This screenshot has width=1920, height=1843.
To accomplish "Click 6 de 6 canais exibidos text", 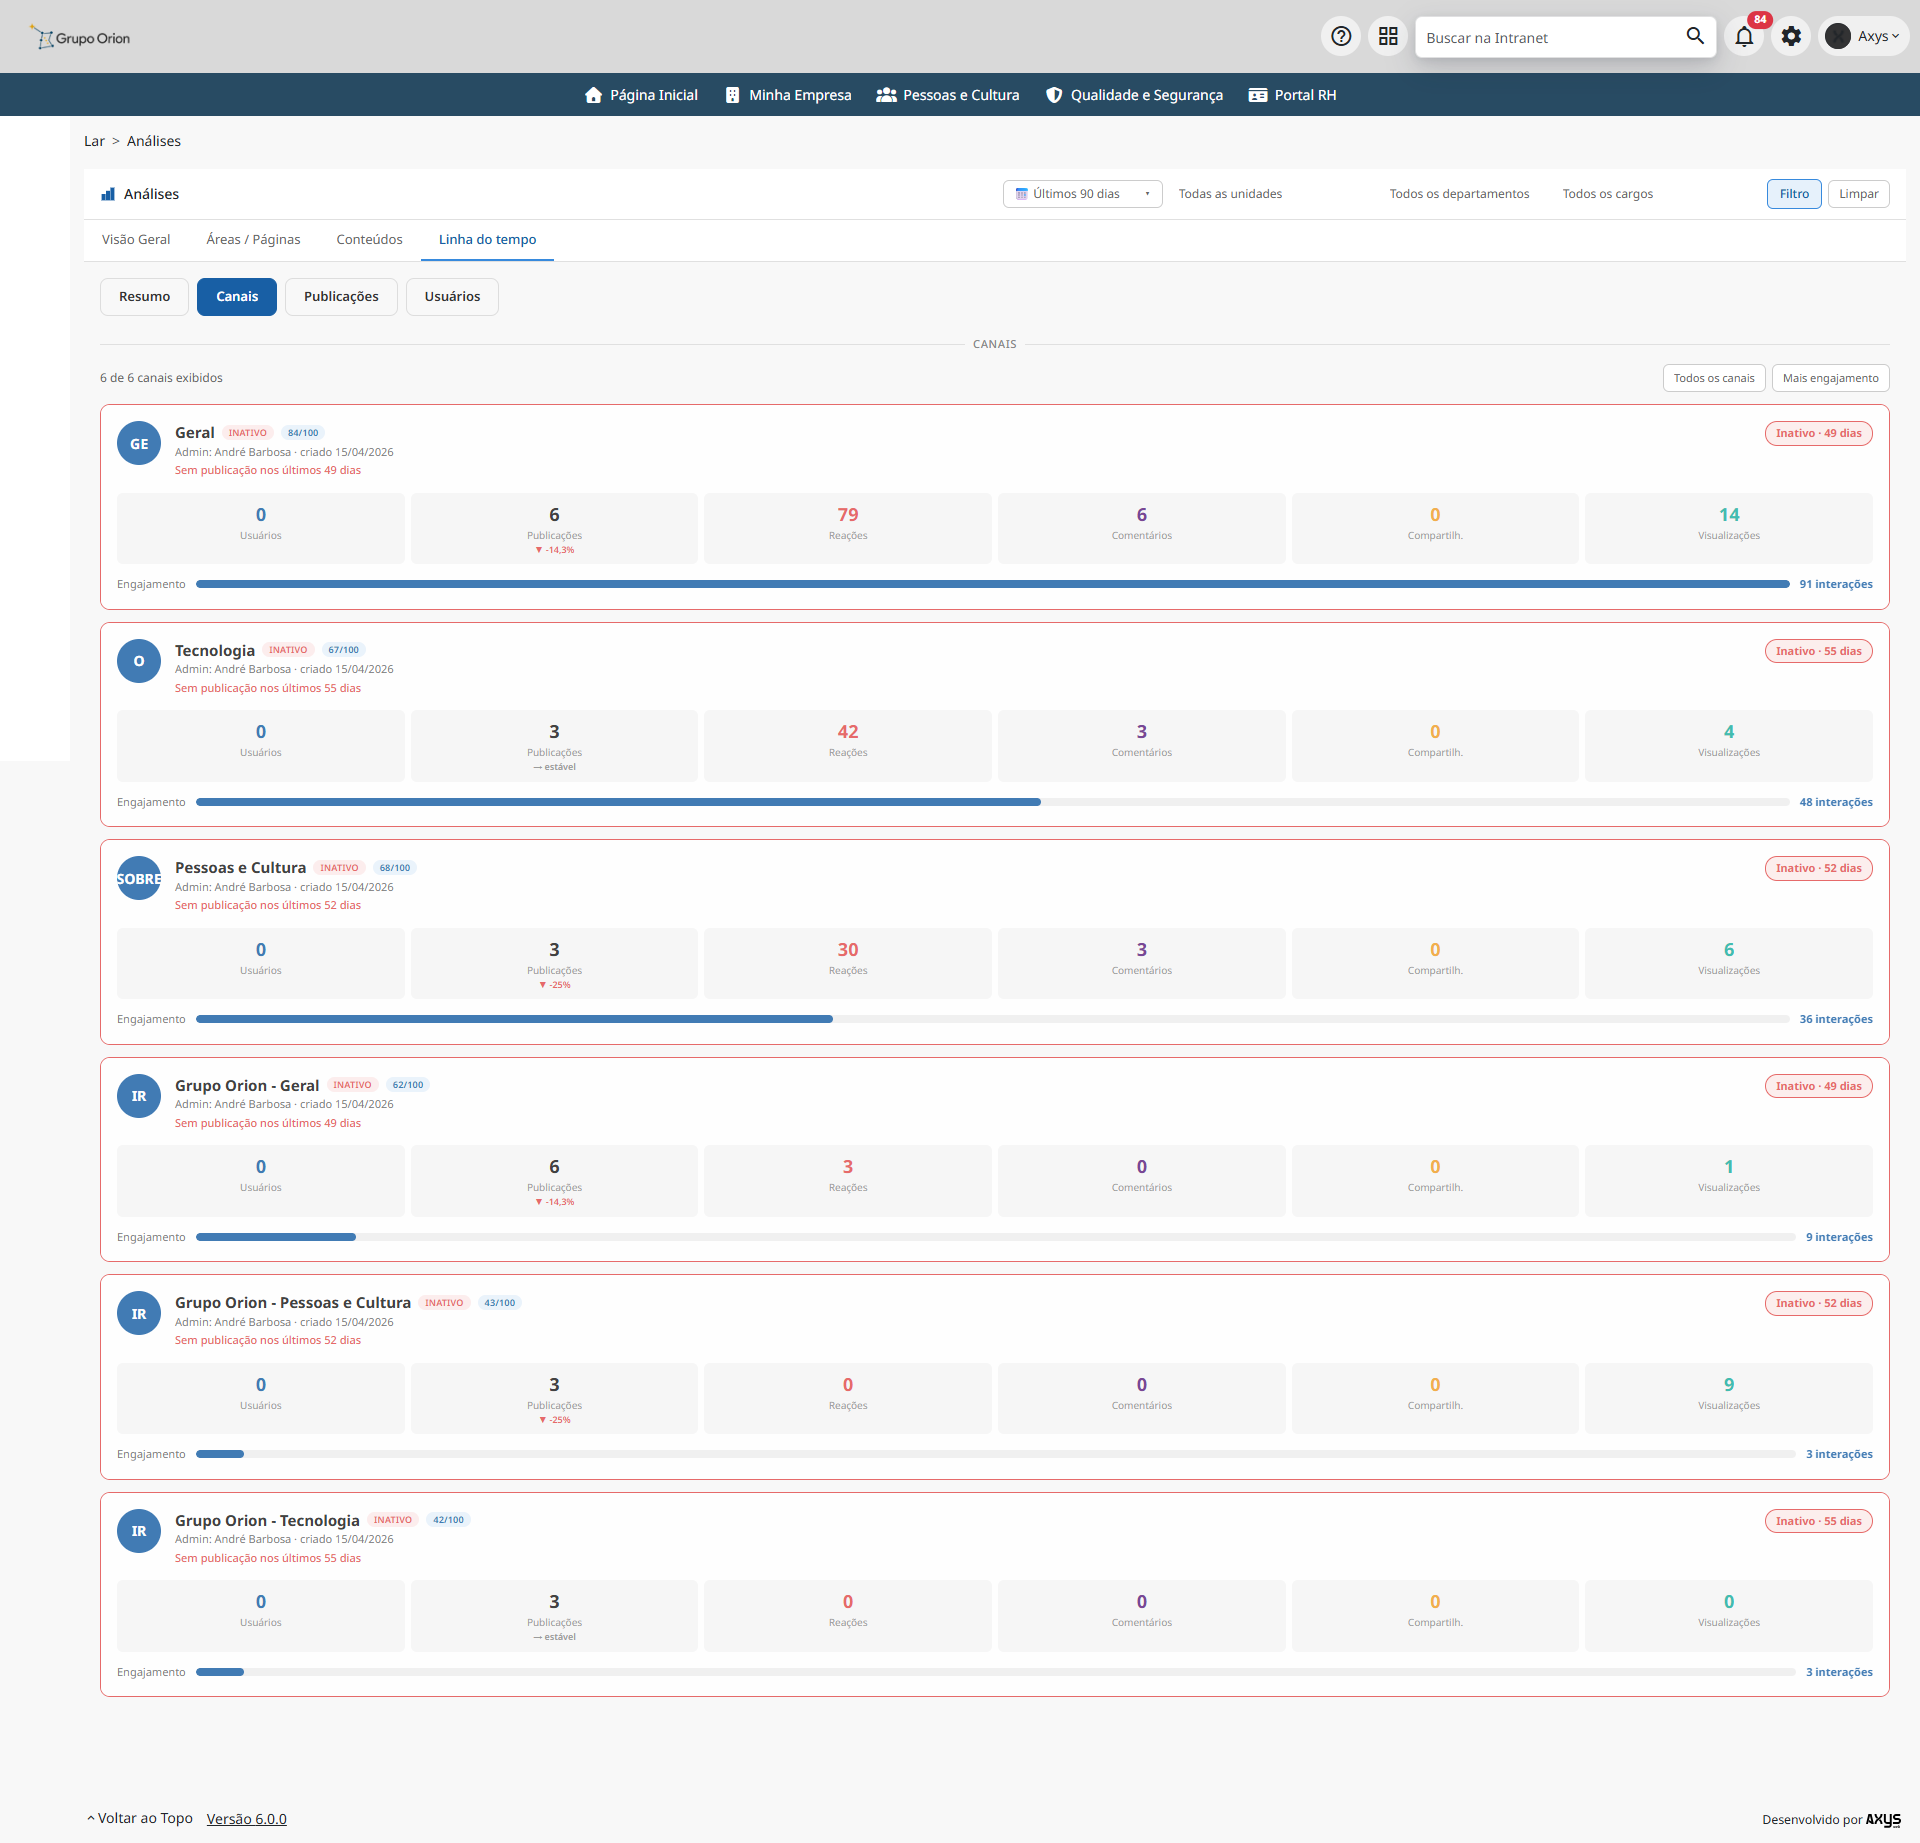I will tap(161, 378).
